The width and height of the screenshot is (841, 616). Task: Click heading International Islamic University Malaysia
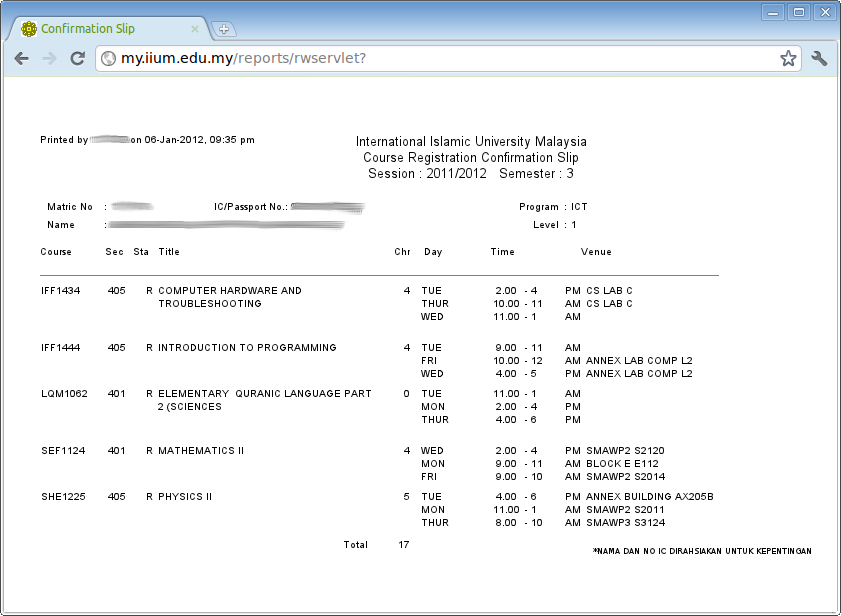[471, 142]
